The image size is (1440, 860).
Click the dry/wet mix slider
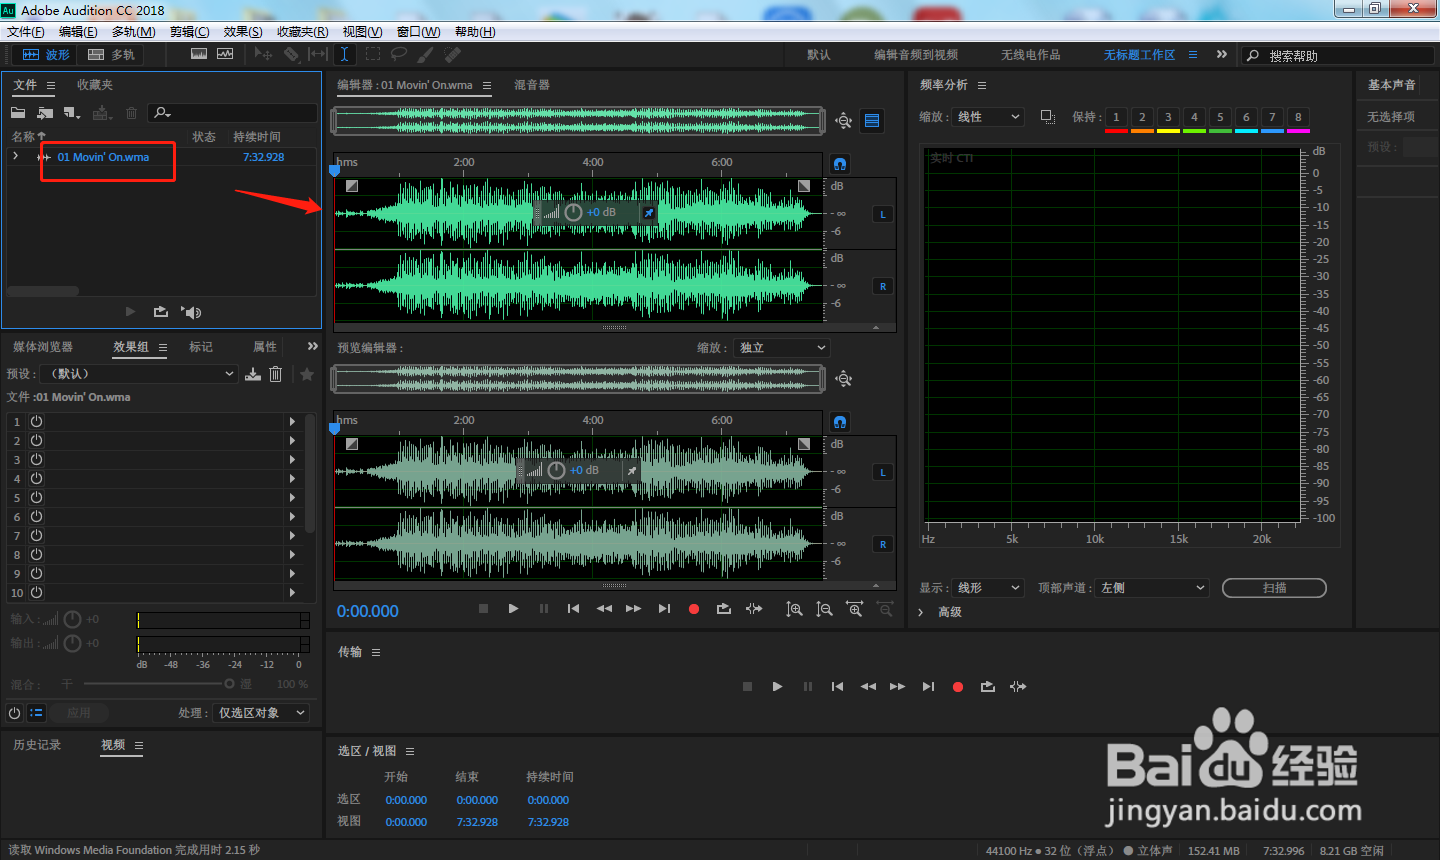159,684
